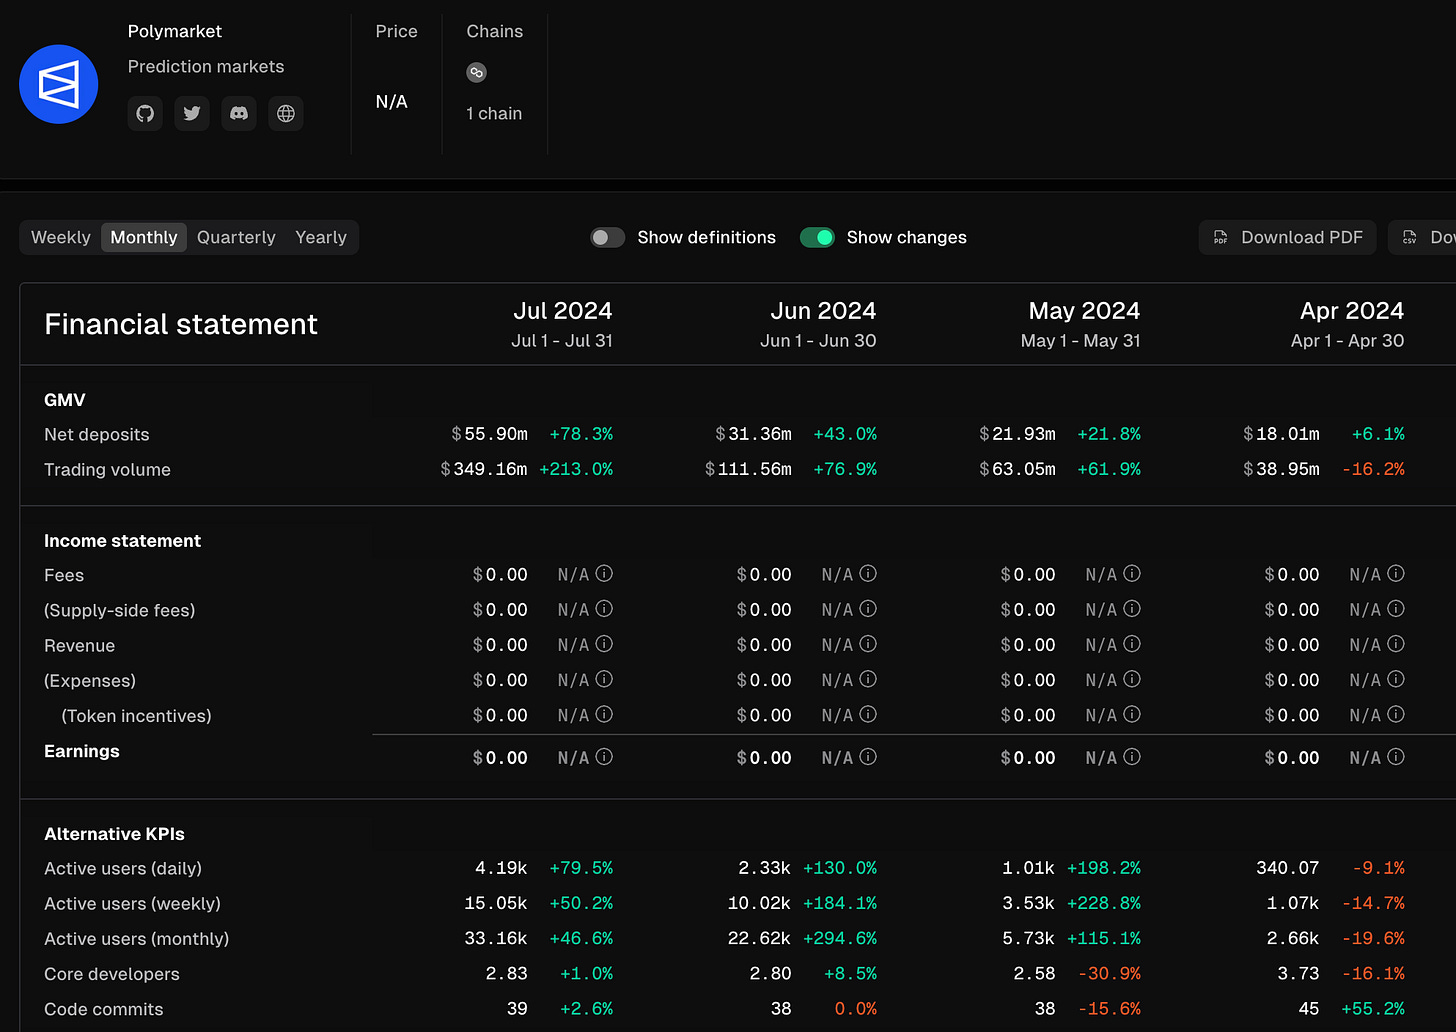Click the GMV section heading

(x=65, y=400)
